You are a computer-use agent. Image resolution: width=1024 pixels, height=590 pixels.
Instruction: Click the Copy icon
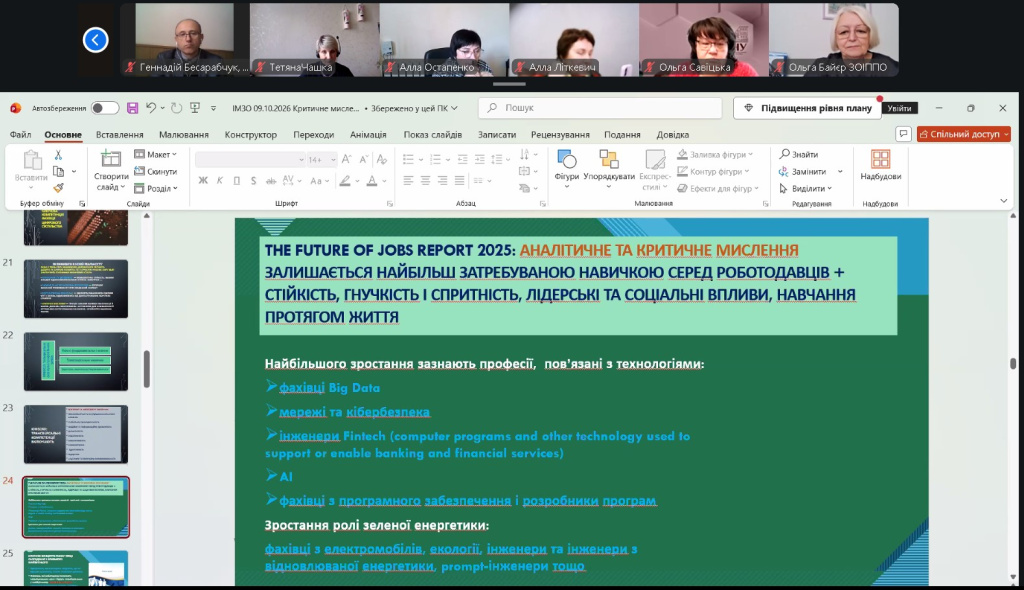(58, 171)
